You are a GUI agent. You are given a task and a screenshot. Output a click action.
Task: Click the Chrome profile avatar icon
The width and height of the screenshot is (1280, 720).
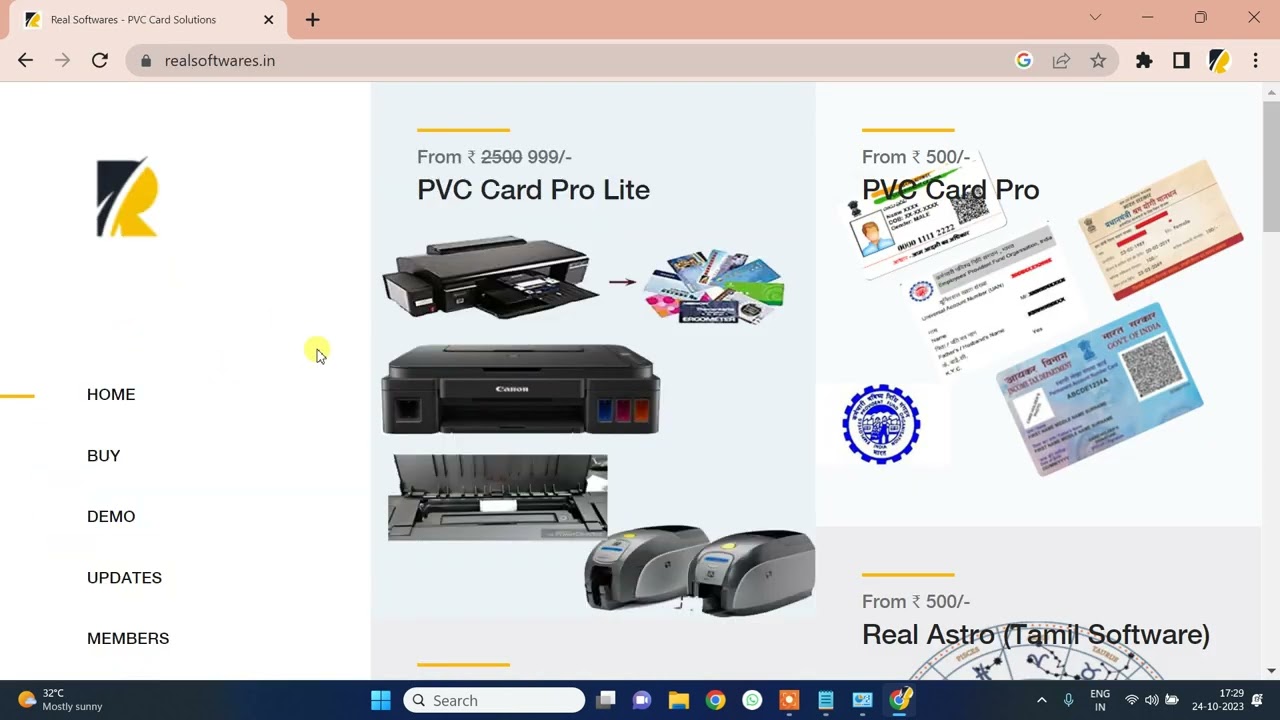click(1218, 61)
